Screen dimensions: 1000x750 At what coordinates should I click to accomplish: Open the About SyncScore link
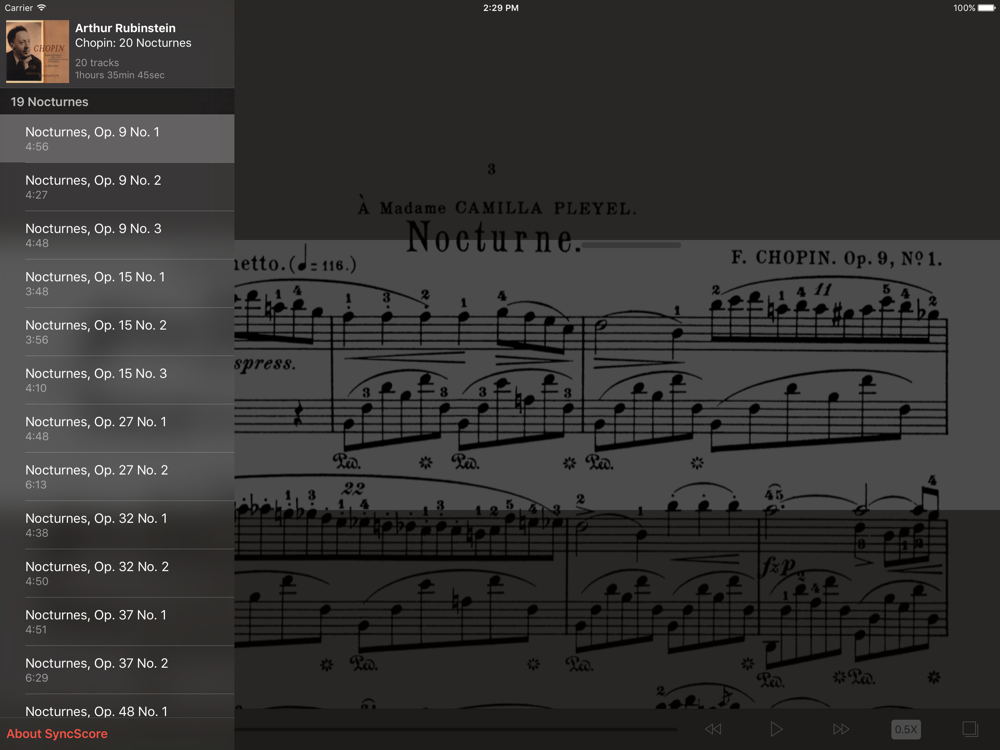(57, 733)
